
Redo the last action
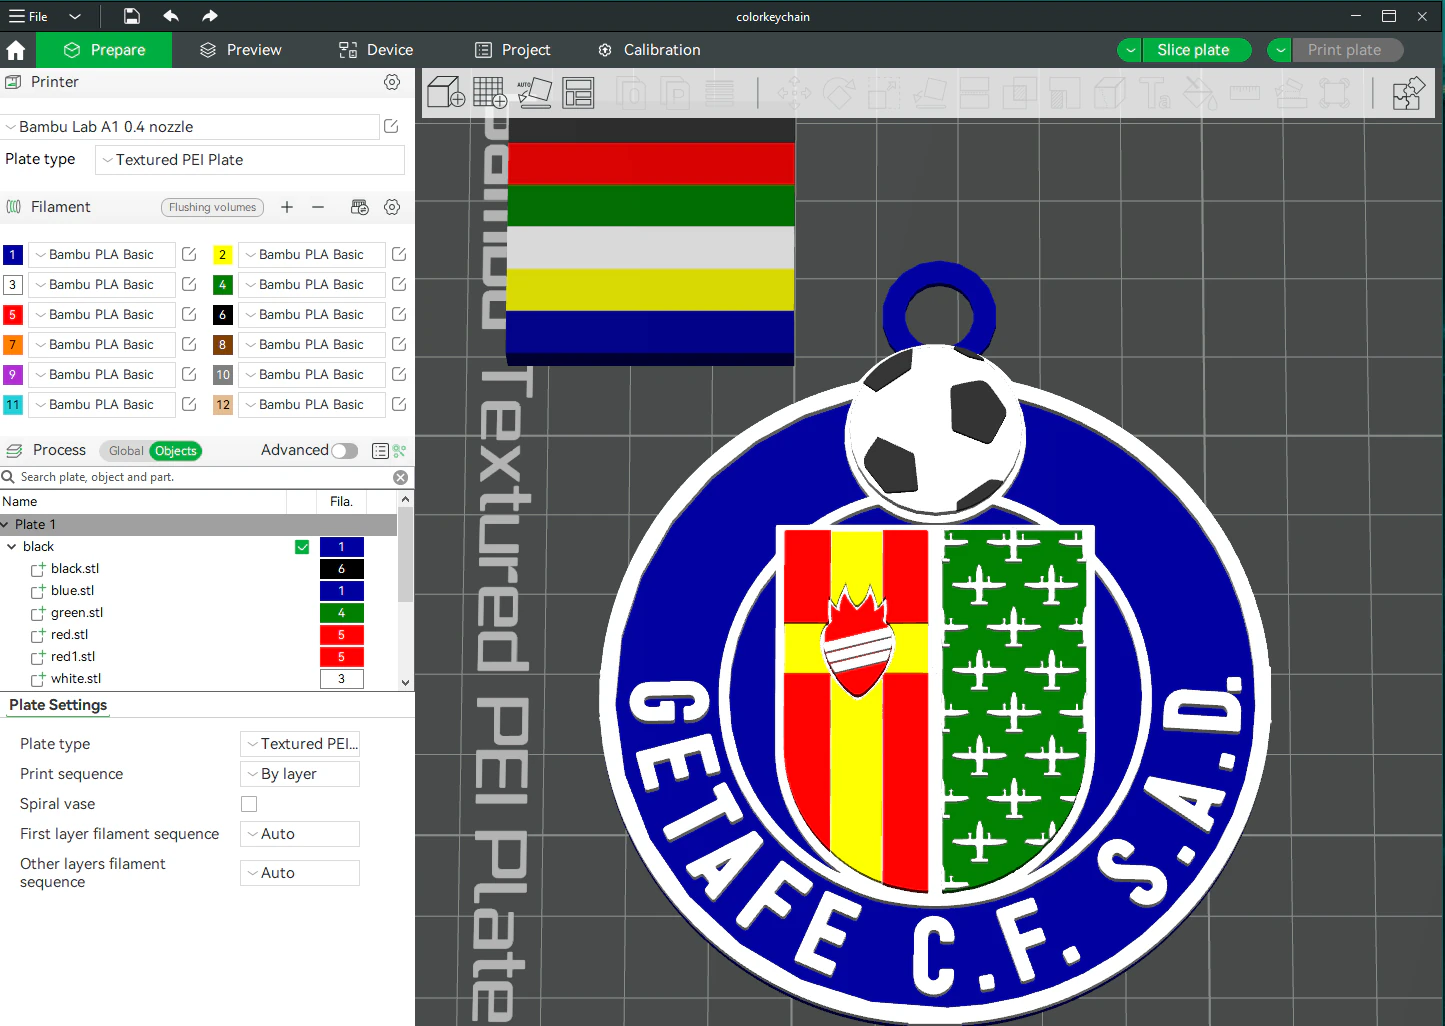209,16
